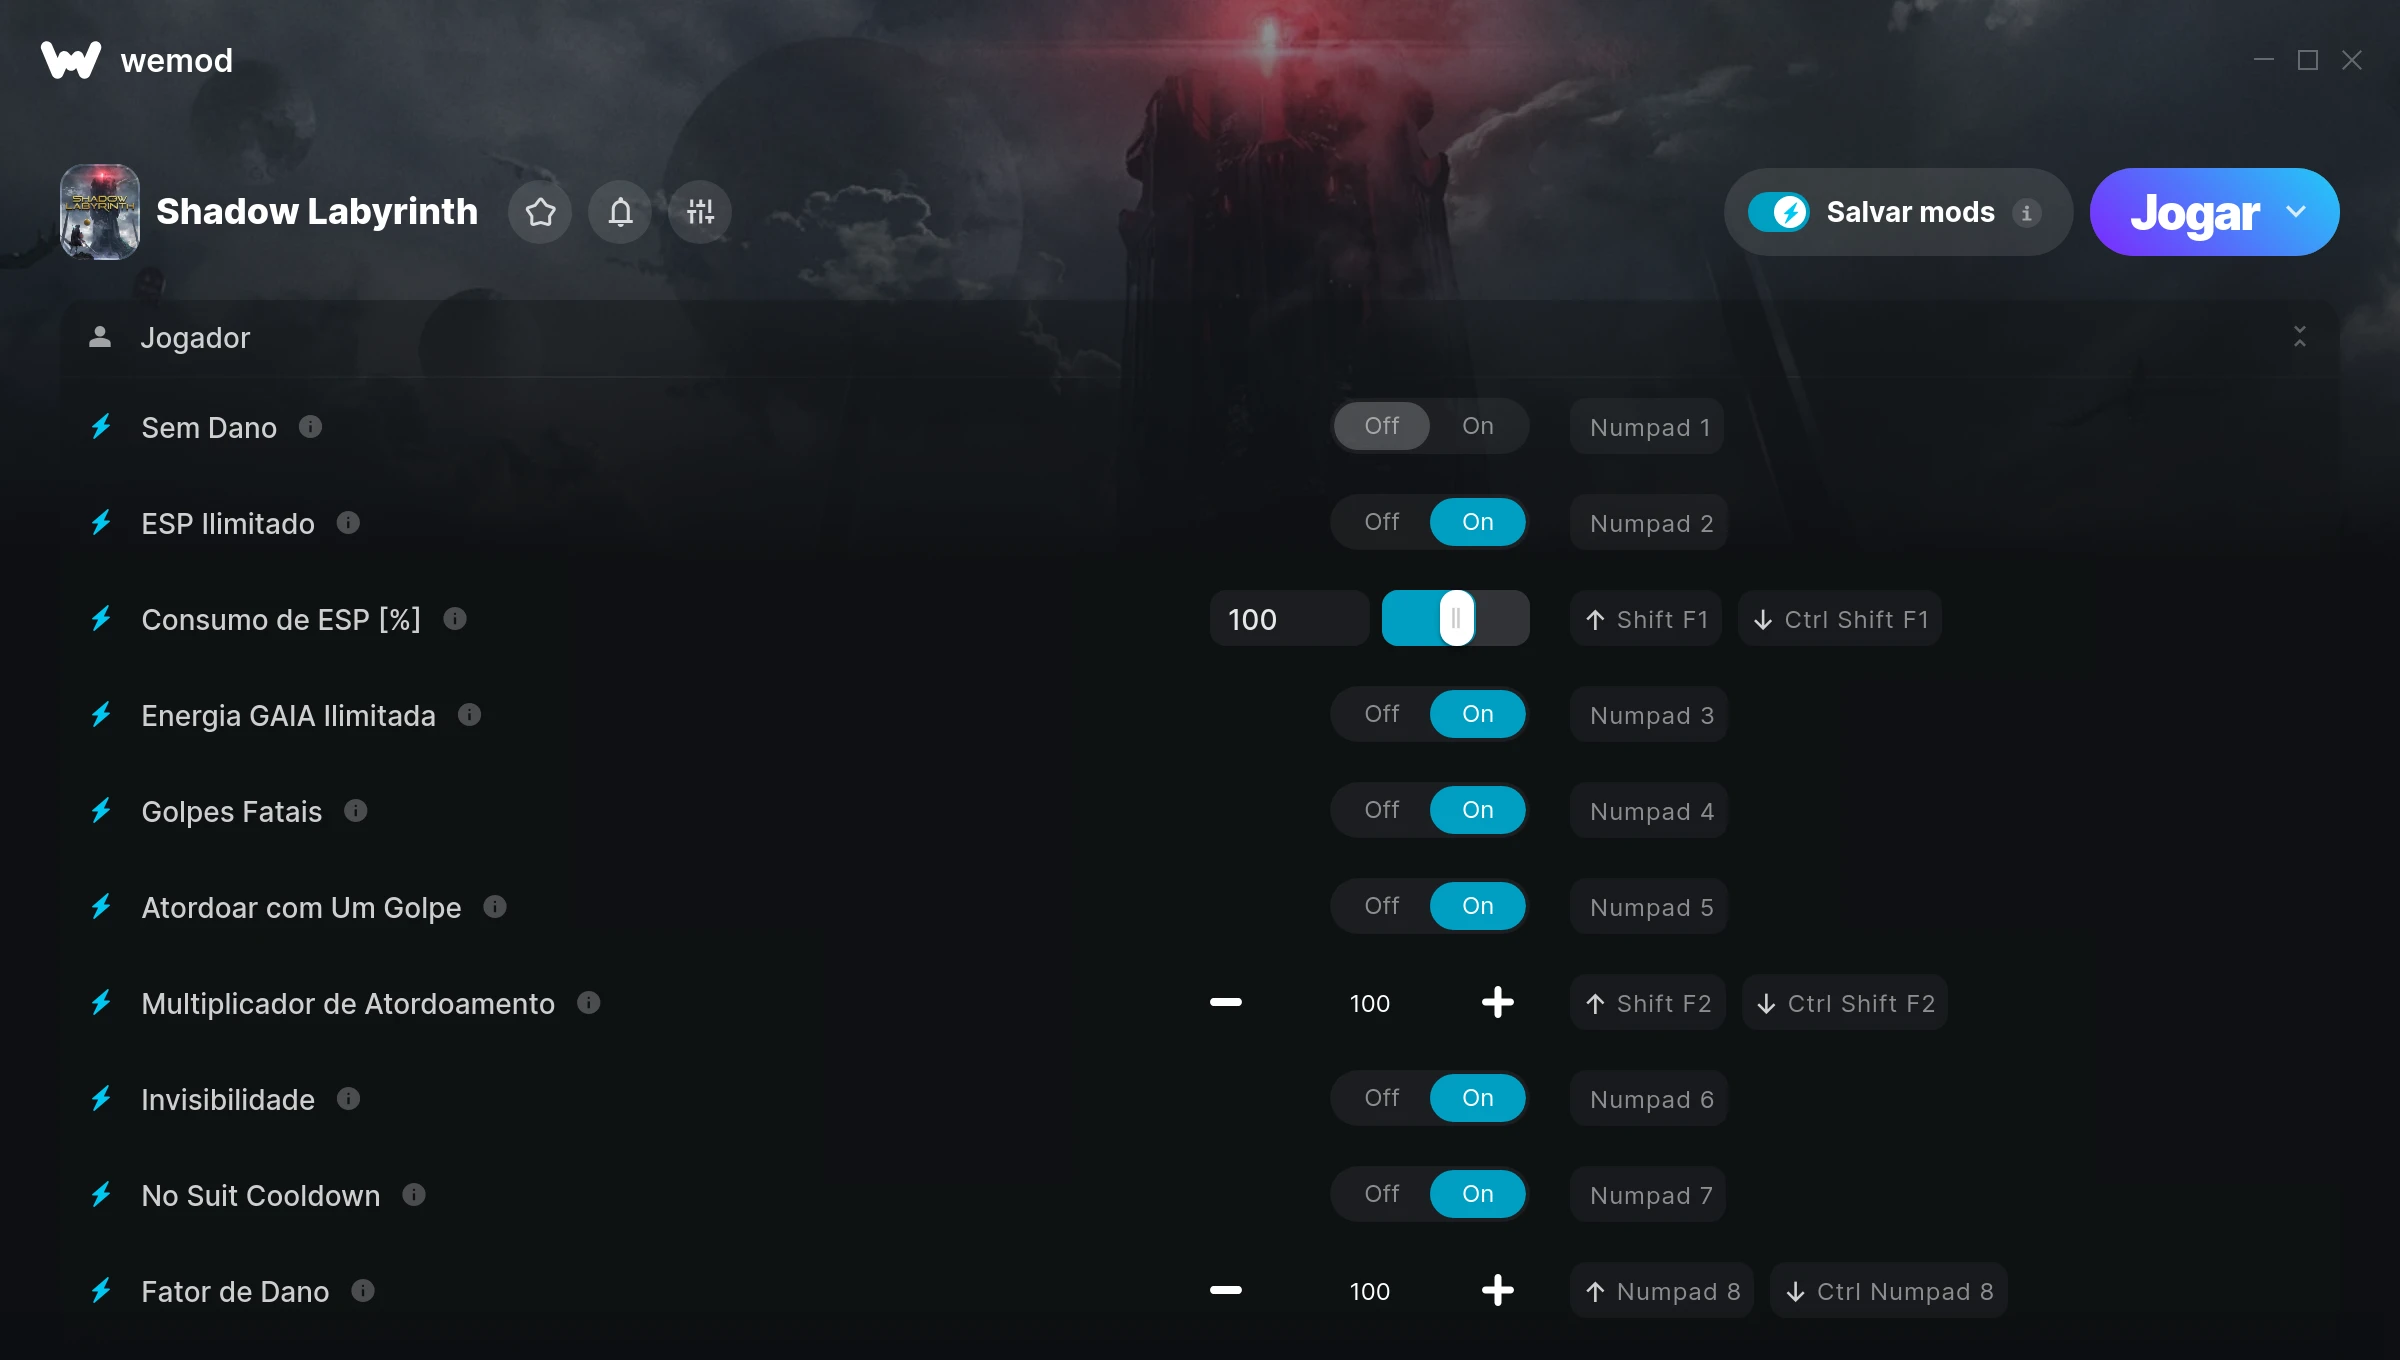
Task: Open the mod settings sliders icon
Action: click(700, 212)
